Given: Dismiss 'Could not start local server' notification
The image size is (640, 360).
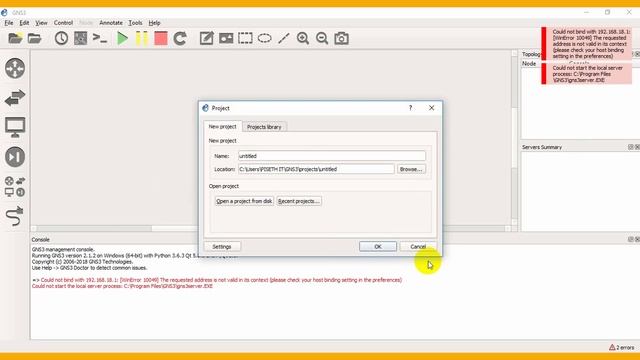Looking at the screenshot, I should [x=587, y=74].
